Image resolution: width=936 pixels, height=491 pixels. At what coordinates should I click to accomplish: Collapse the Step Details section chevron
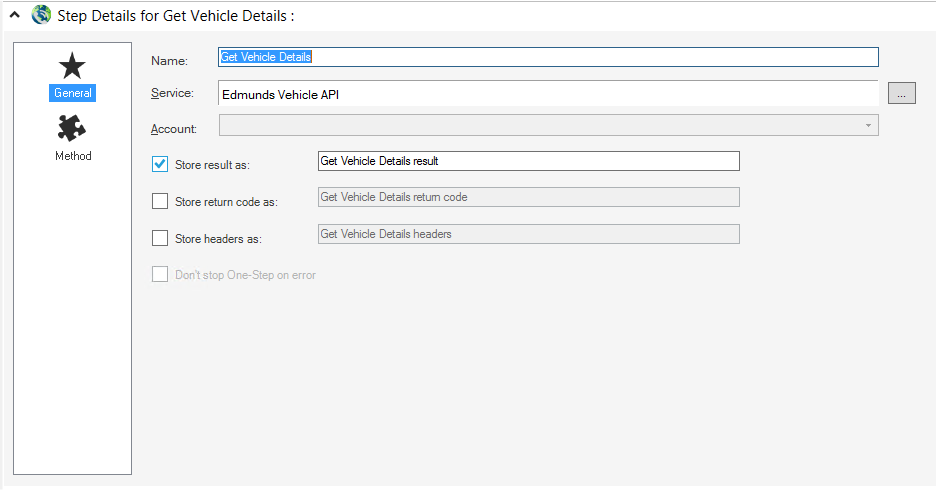pos(15,15)
